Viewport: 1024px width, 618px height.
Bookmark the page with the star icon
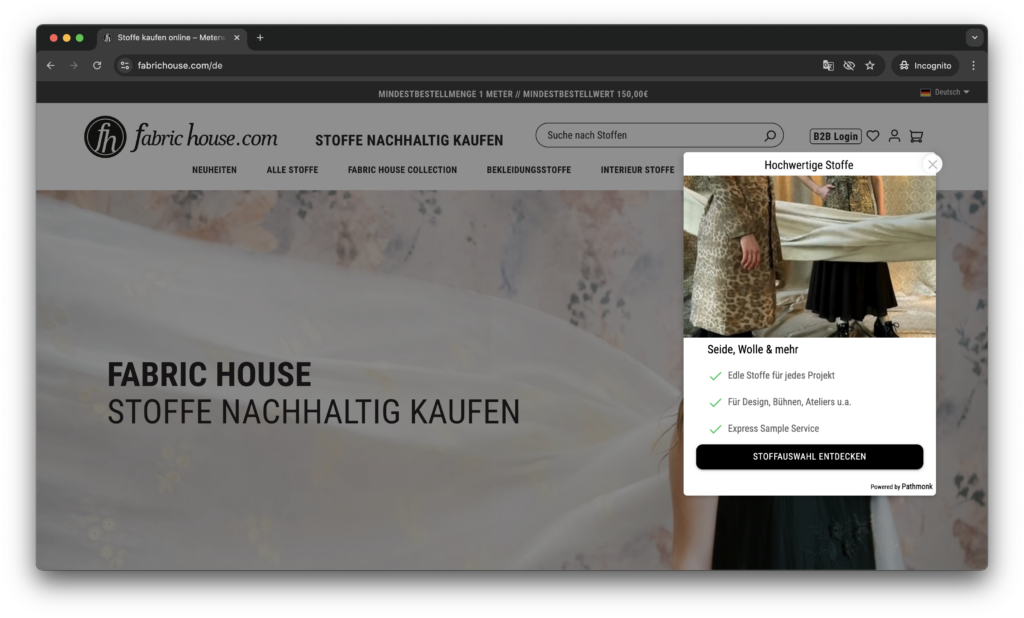869,65
